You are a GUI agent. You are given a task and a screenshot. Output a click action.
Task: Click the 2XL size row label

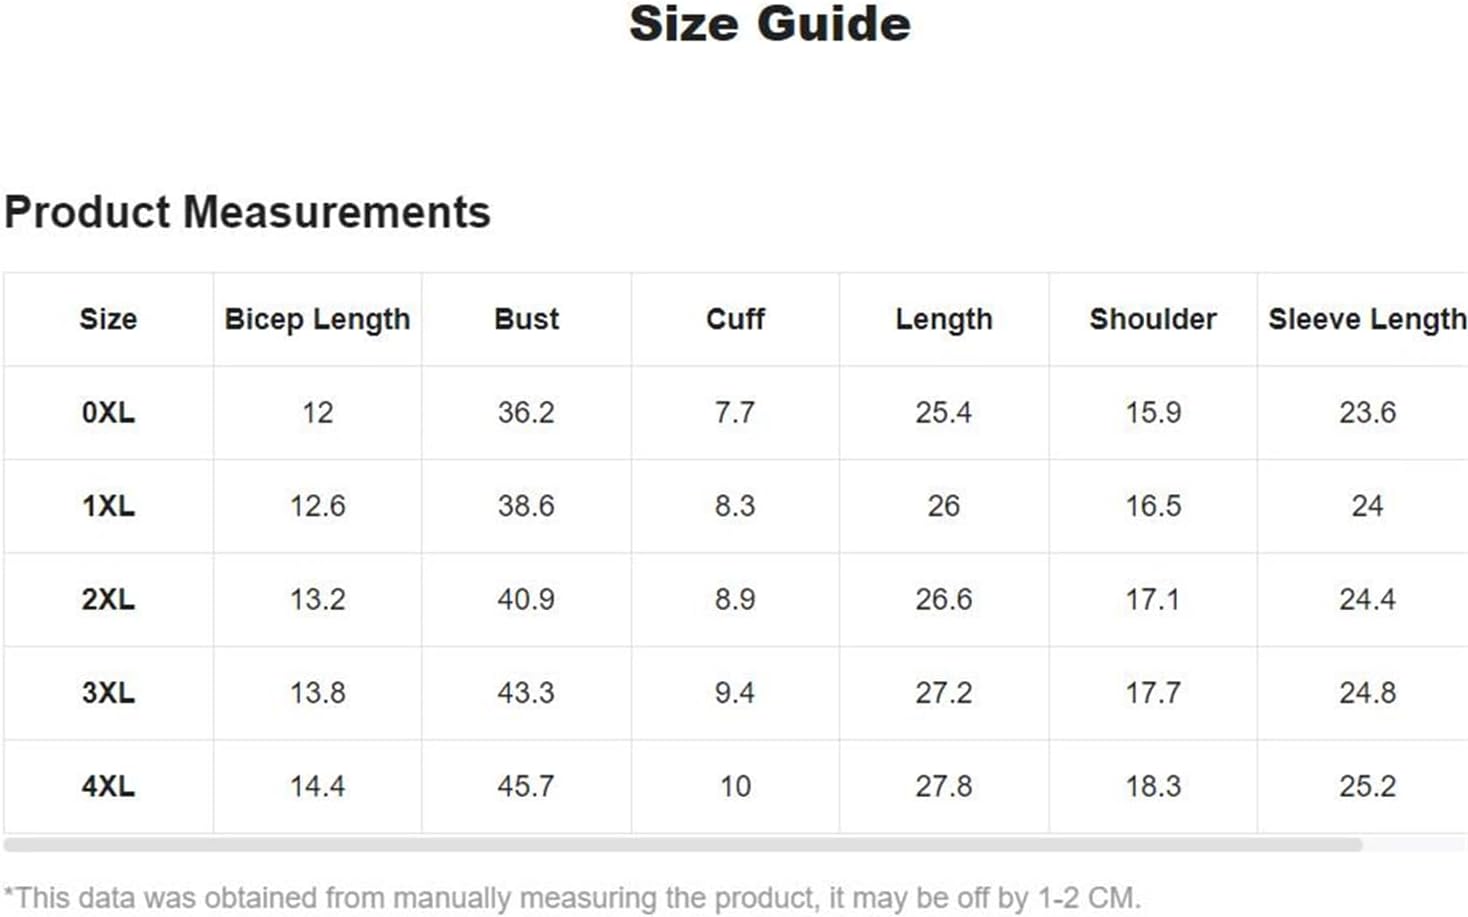[x=108, y=599]
